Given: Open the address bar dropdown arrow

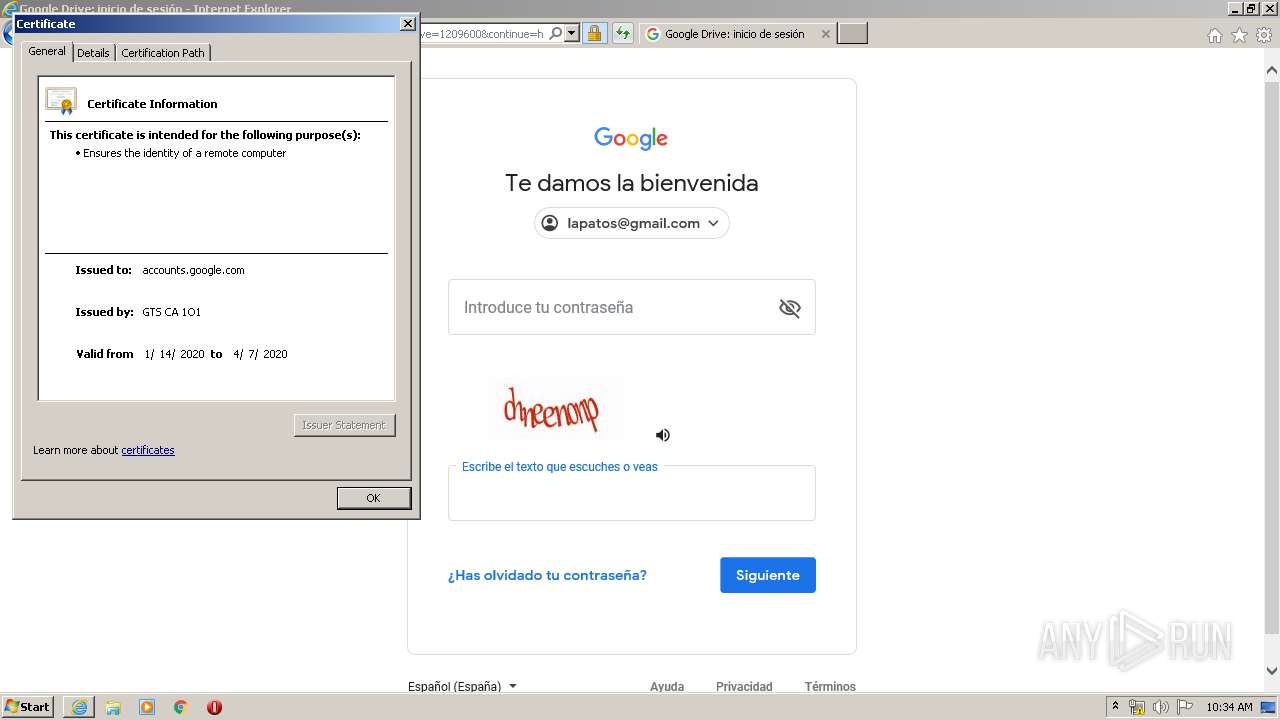Looking at the screenshot, I should pos(572,34).
